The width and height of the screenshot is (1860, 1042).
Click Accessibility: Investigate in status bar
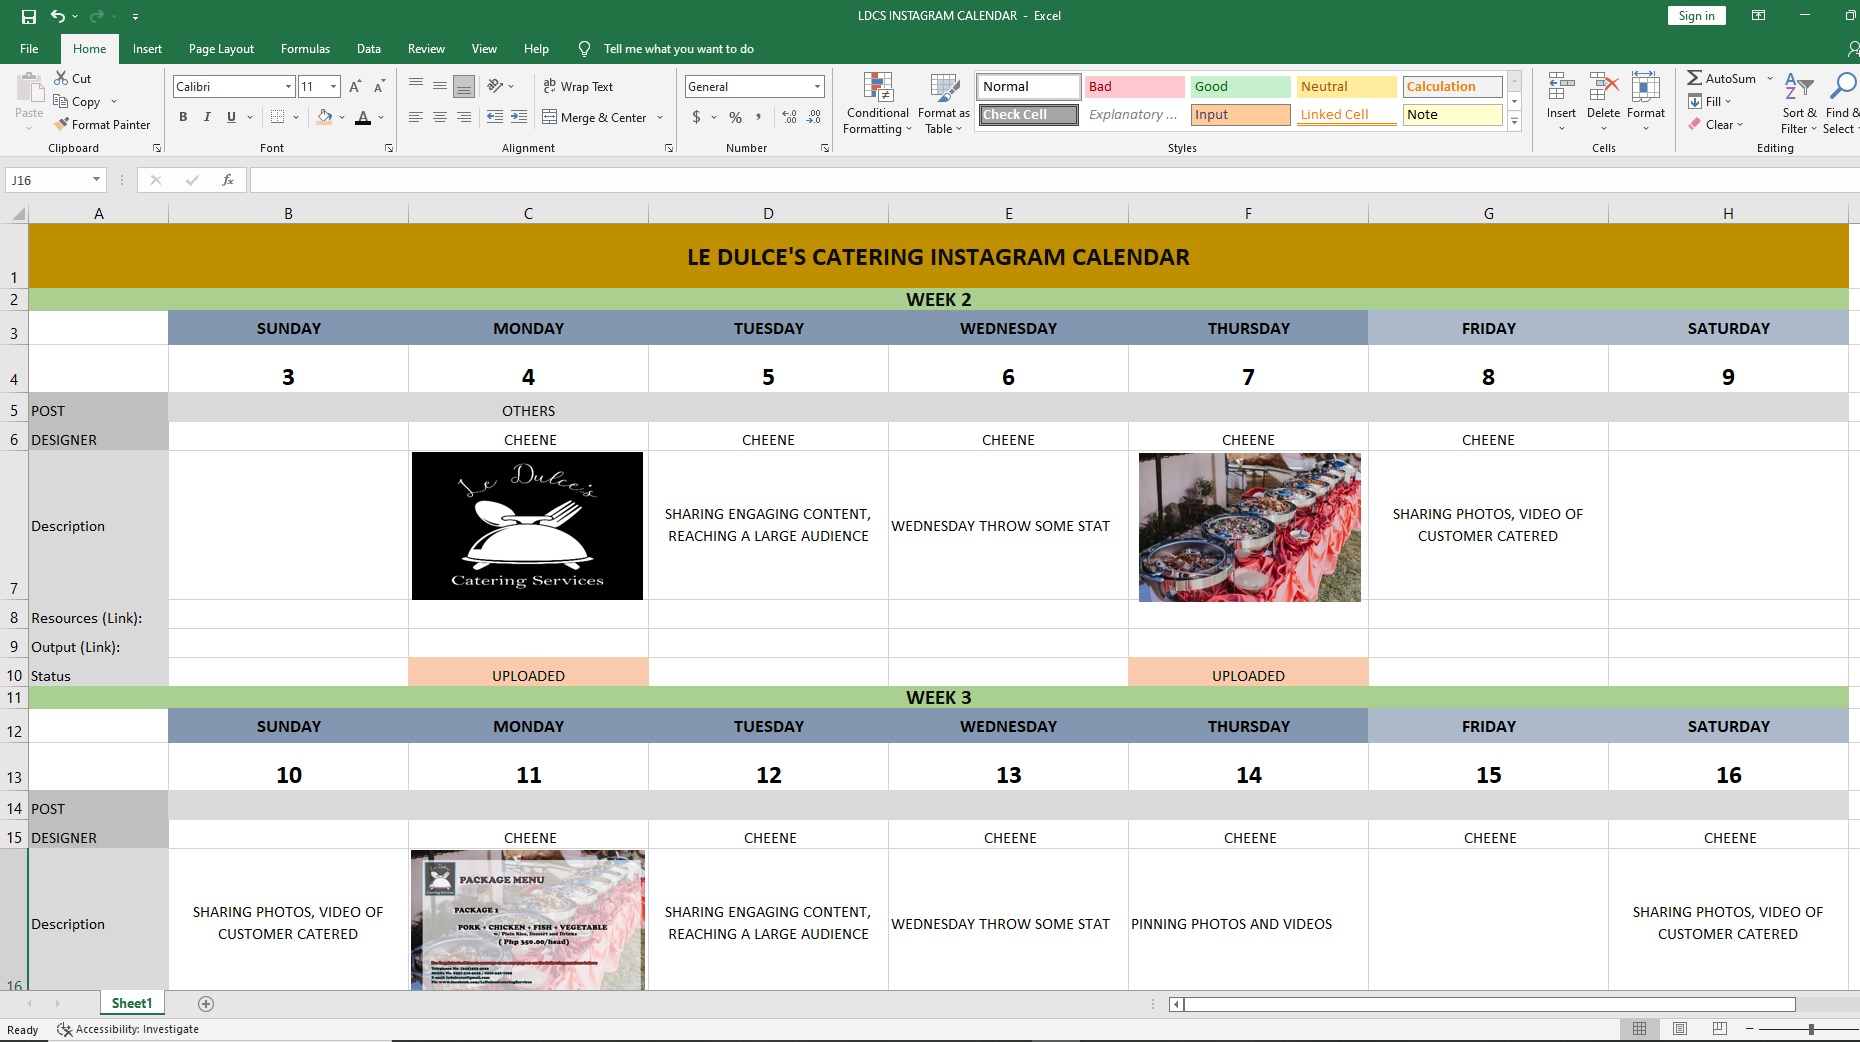(128, 1029)
